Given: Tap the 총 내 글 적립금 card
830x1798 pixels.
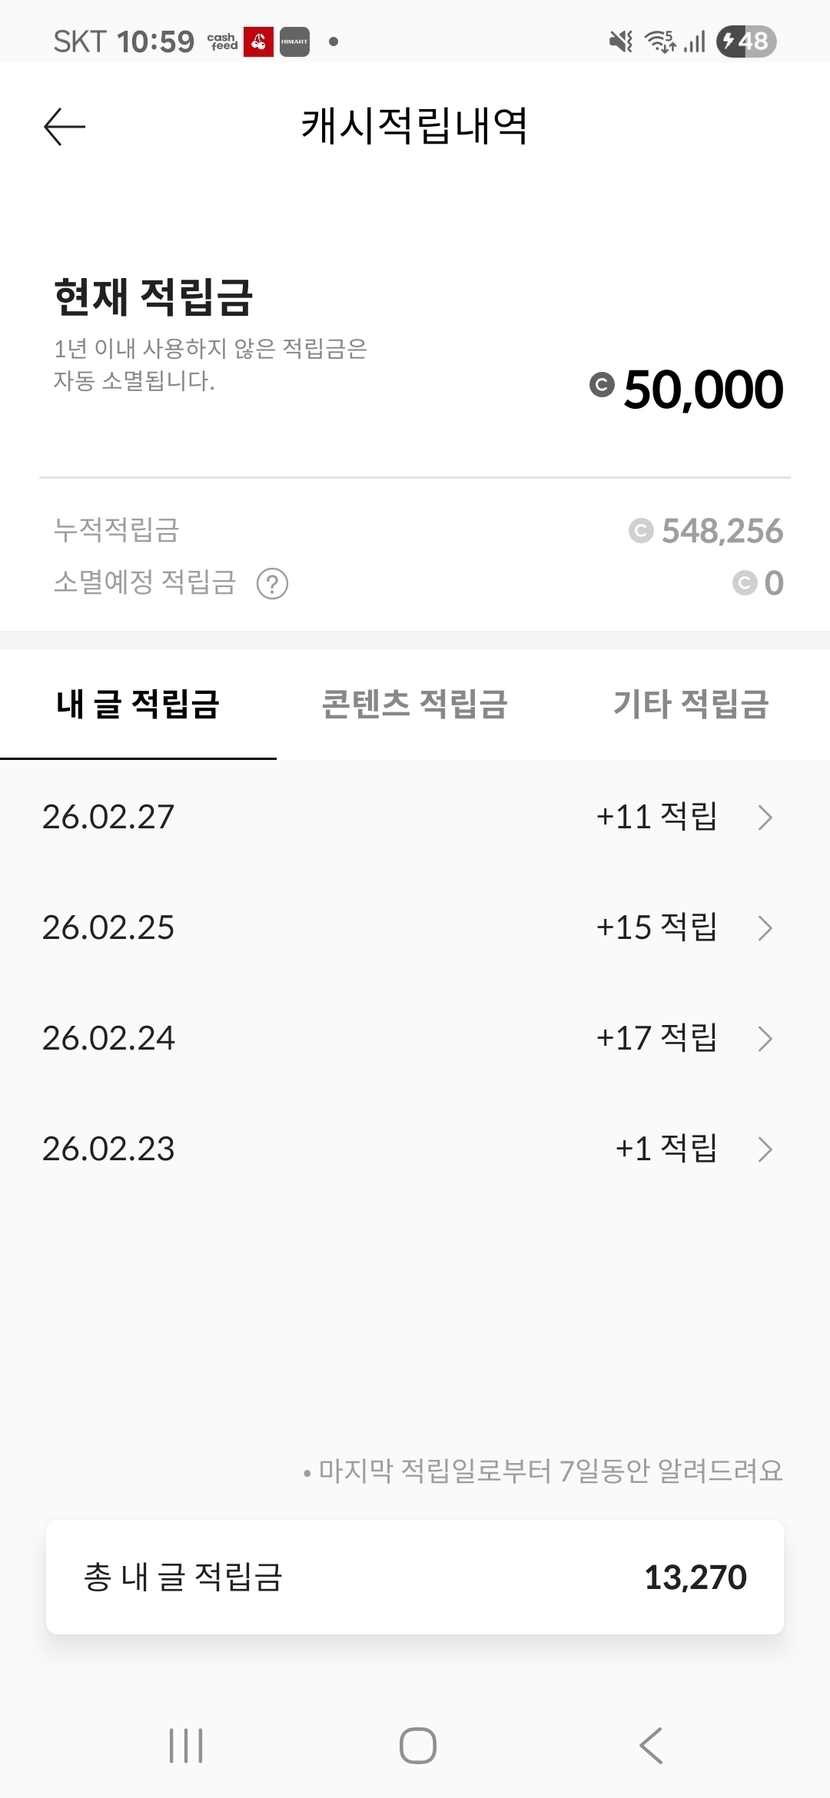Looking at the screenshot, I should 414,1577.
